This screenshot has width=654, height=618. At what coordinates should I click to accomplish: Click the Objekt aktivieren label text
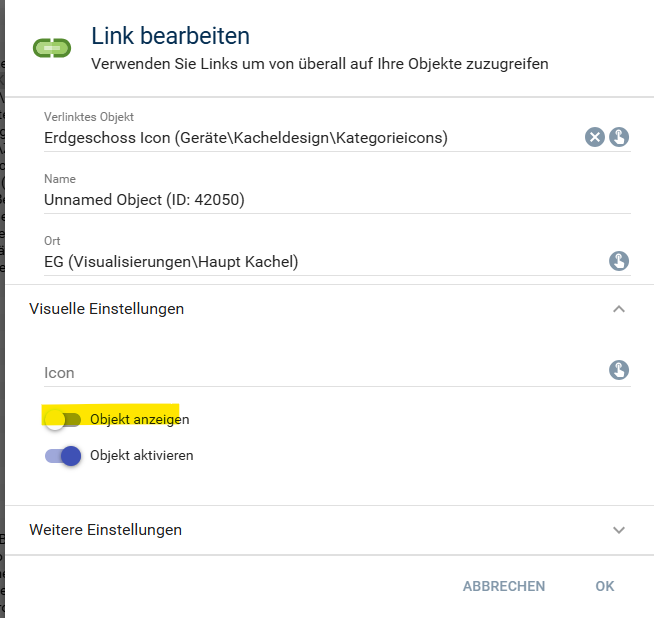141,456
